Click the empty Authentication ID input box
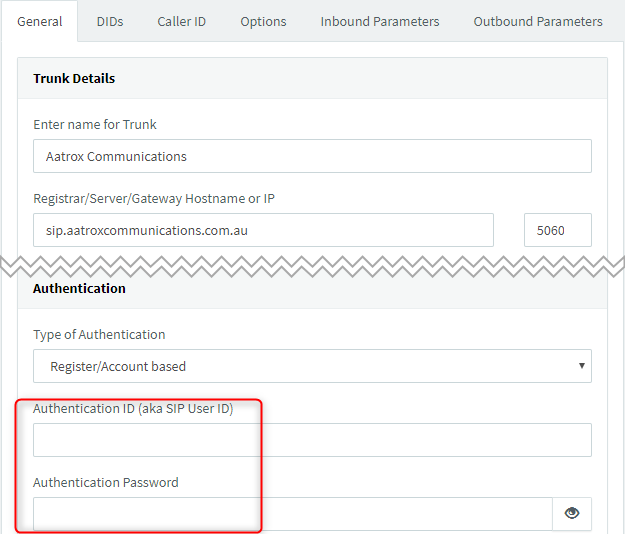 coord(312,440)
